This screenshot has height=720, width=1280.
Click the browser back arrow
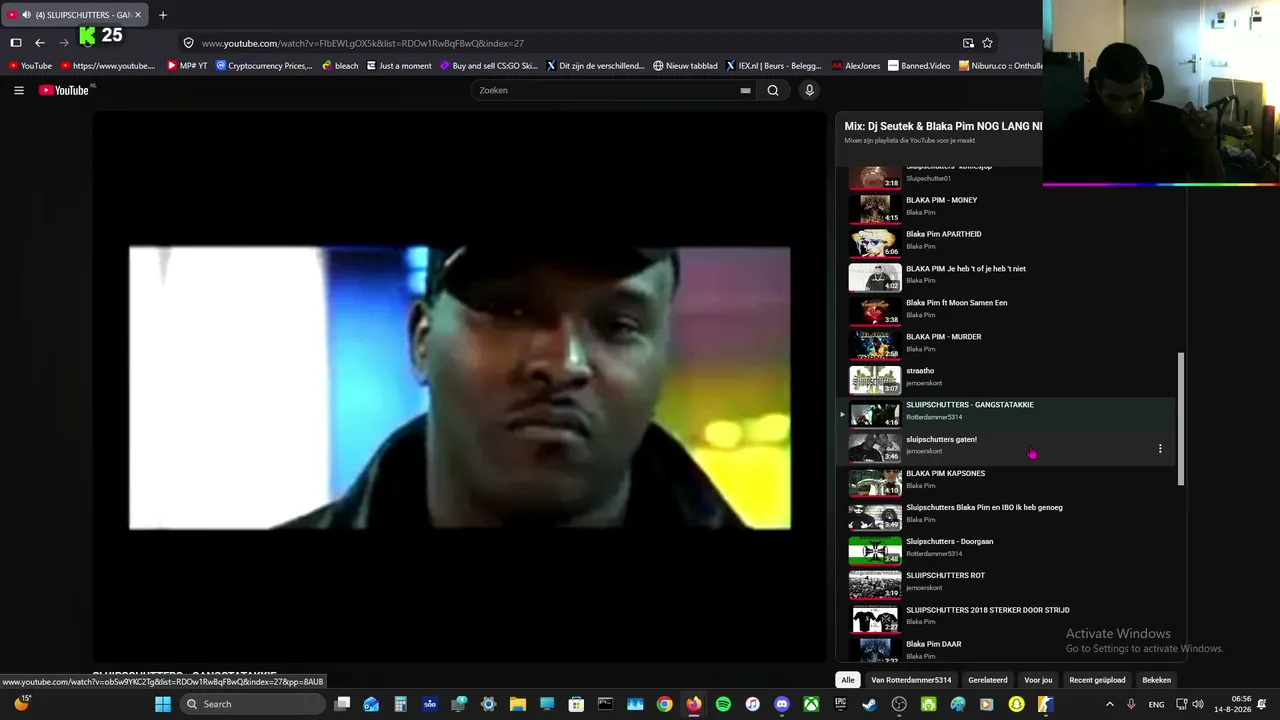coord(40,43)
